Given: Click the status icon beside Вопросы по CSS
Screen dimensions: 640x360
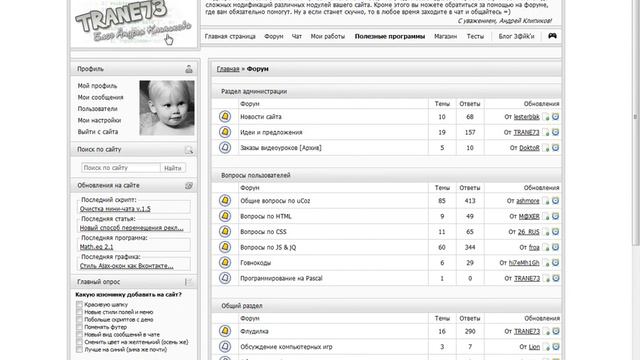Looking at the screenshot, I should (225, 231).
